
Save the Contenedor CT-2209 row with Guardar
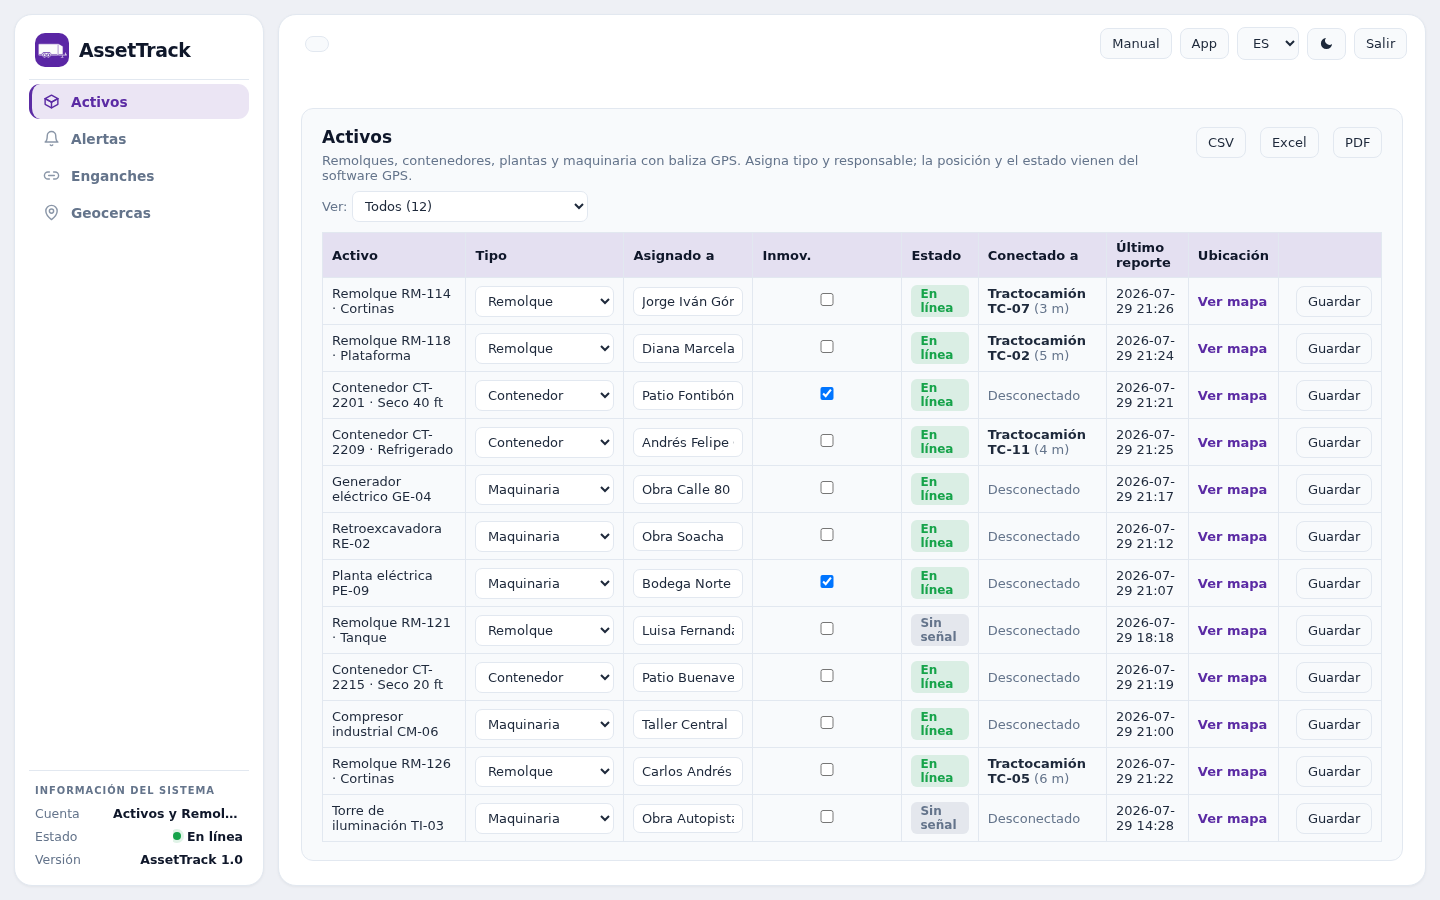click(1334, 443)
